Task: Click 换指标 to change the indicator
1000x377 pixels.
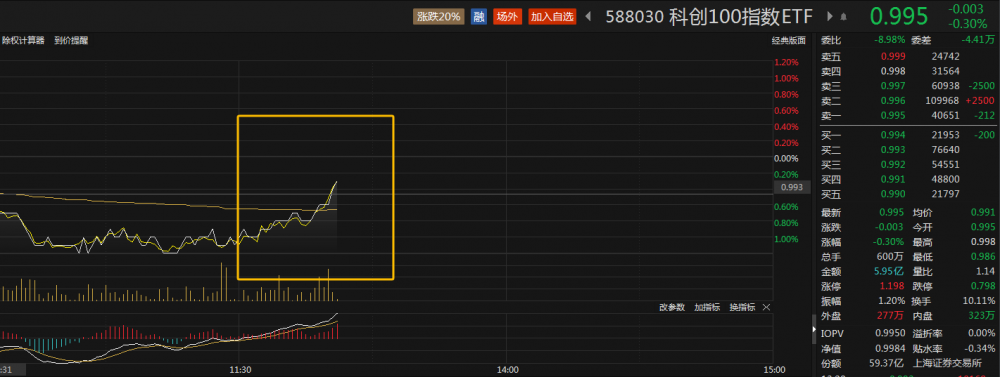Action: 742,307
